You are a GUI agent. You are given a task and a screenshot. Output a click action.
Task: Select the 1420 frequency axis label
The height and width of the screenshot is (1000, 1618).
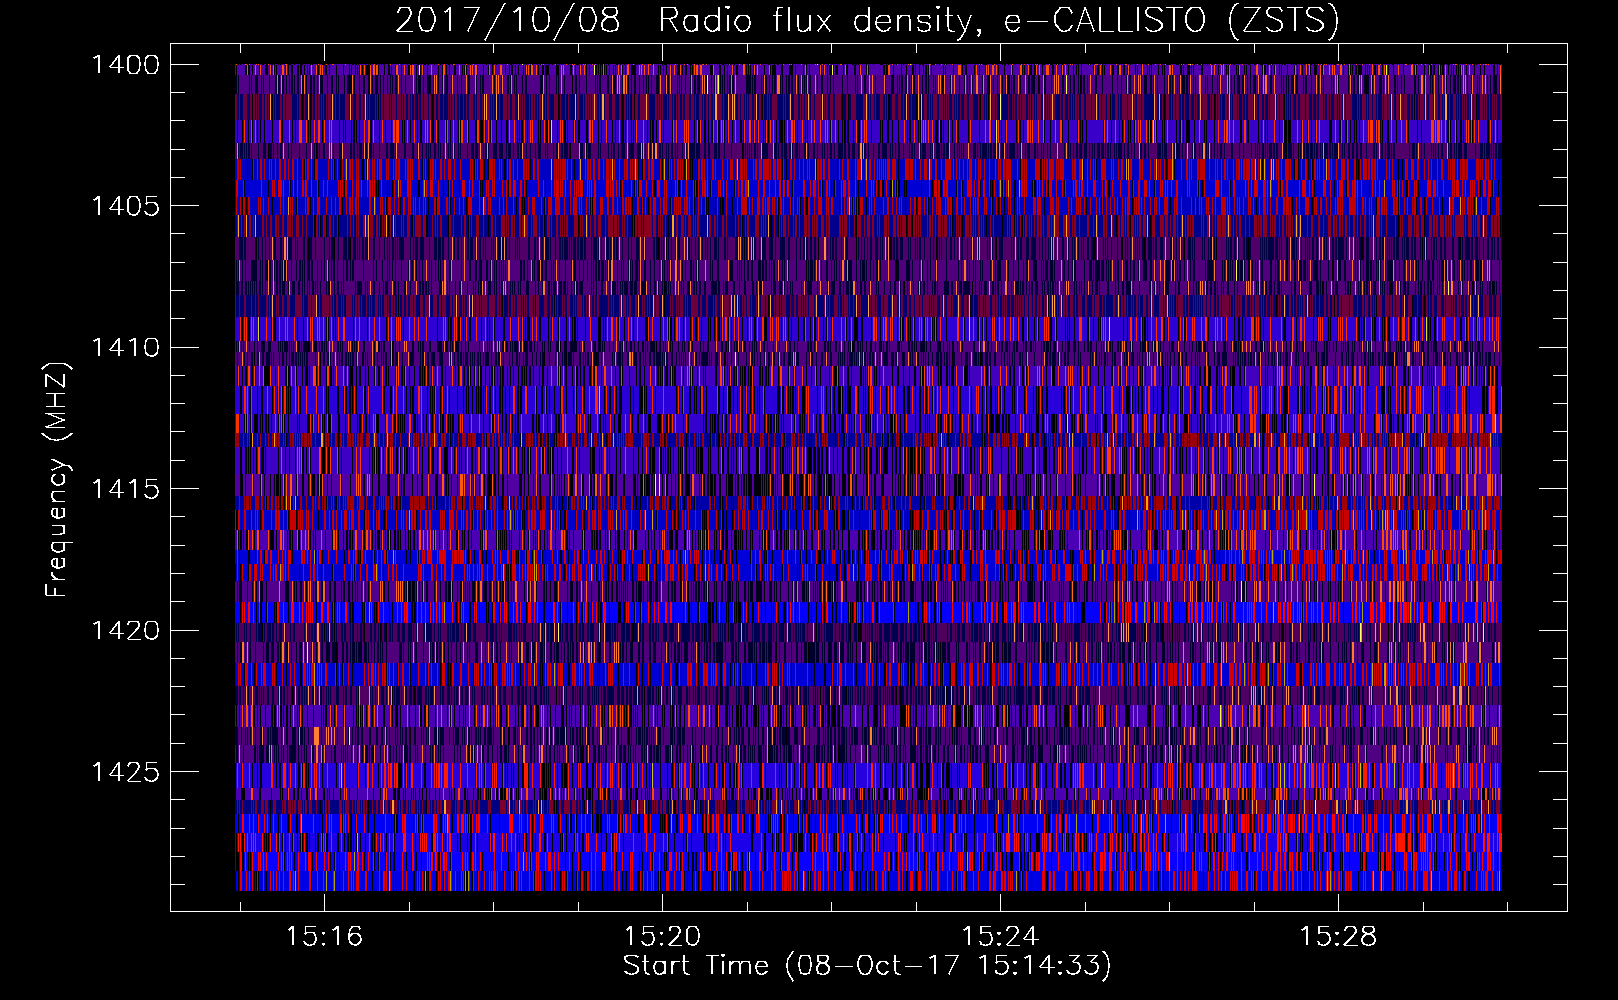pos(125,631)
